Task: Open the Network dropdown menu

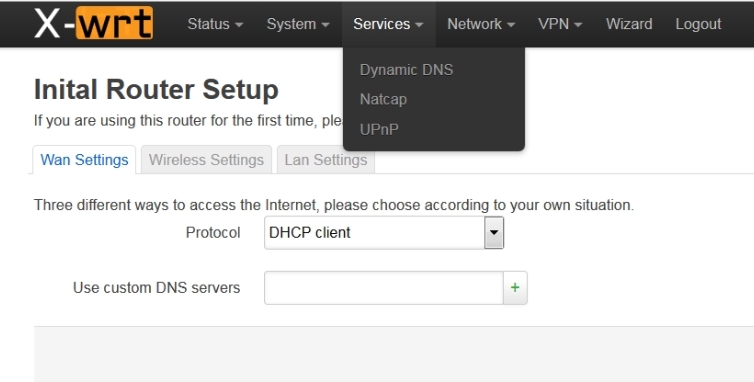Action: [x=481, y=24]
